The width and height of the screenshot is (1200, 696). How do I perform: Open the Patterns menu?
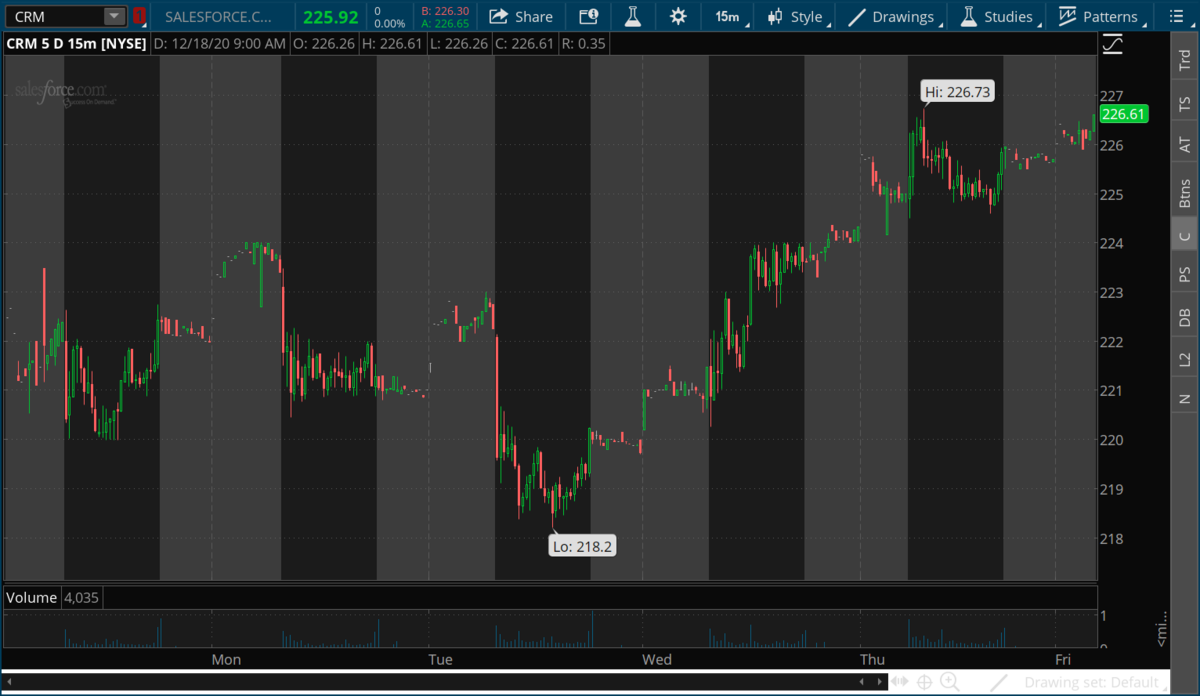point(1101,17)
